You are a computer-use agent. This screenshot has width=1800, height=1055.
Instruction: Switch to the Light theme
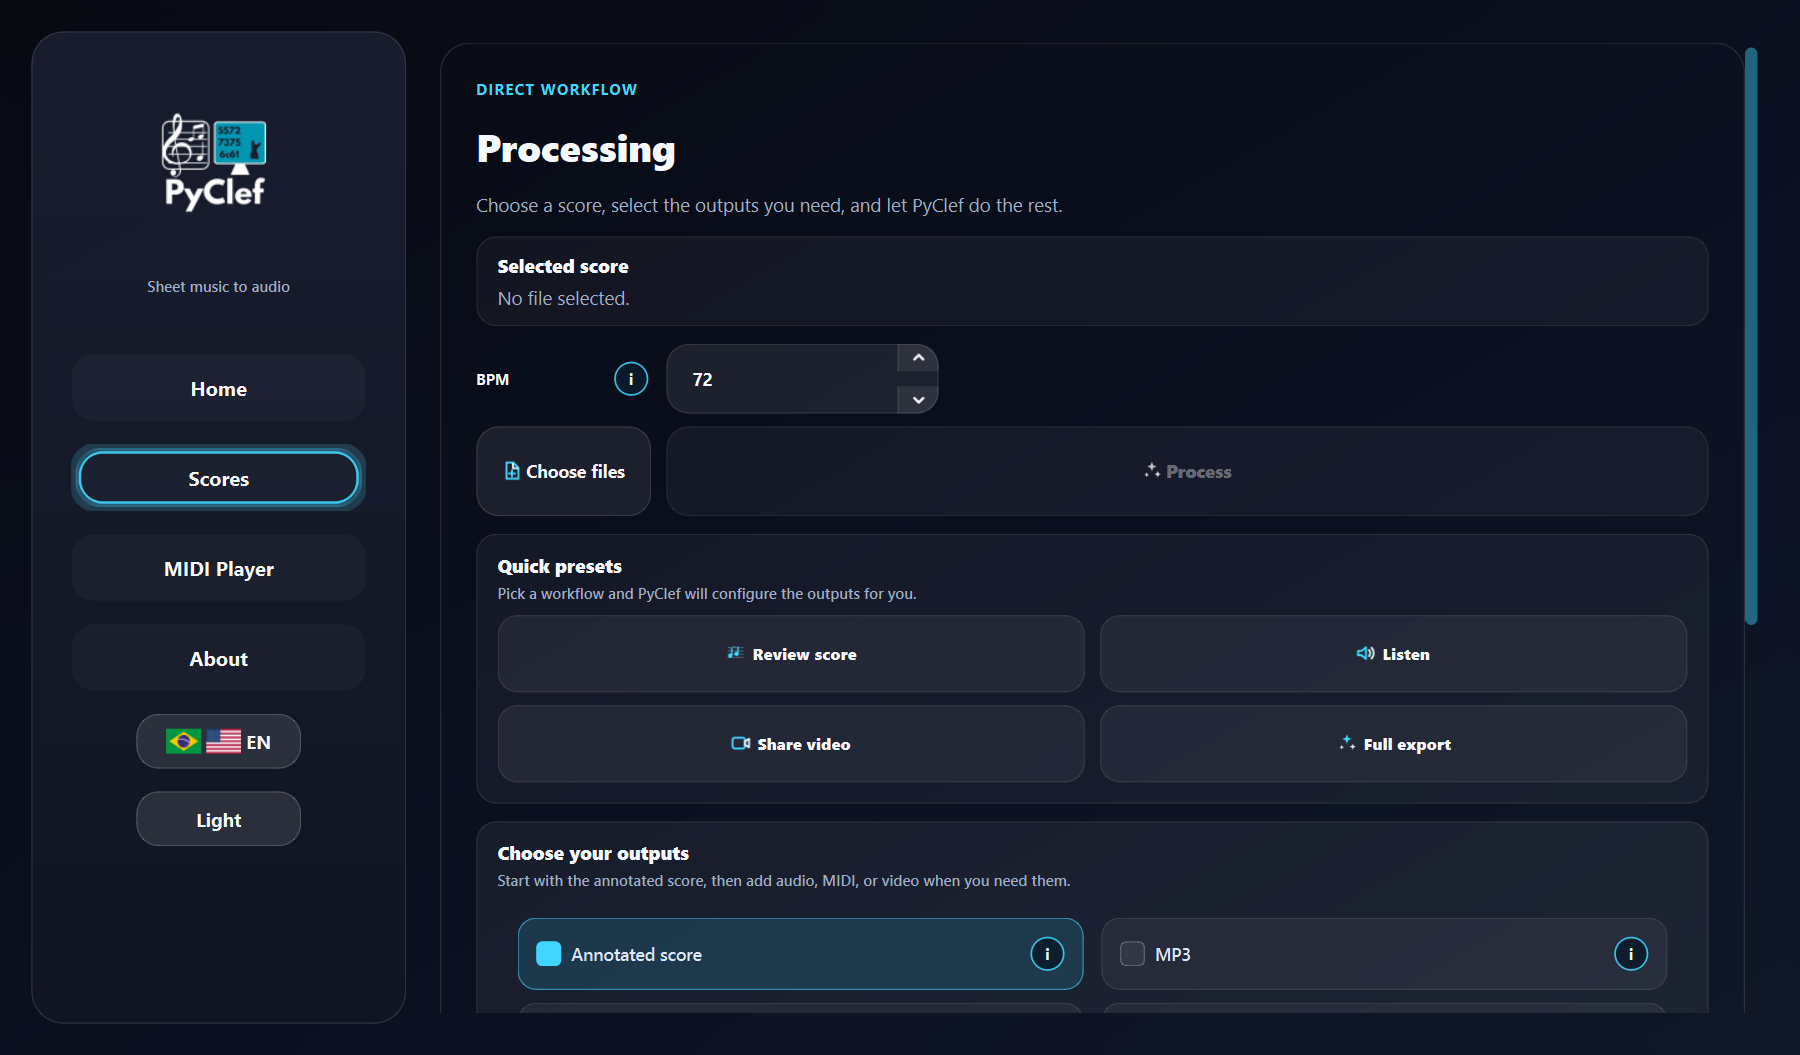(219, 819)
